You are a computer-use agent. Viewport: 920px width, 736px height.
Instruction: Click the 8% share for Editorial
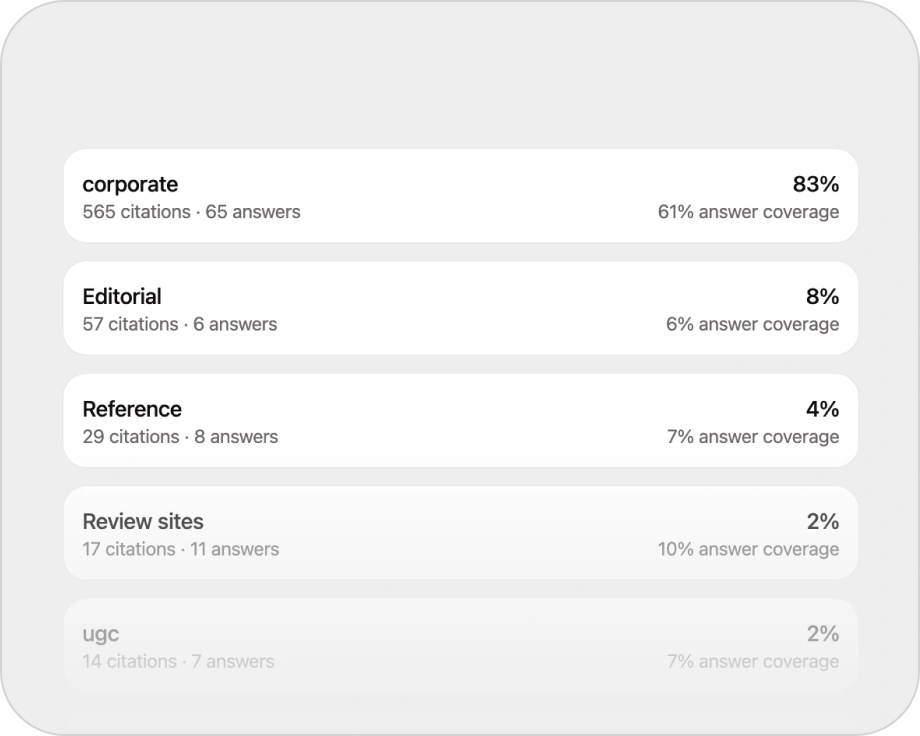click(x=822, y=297)
